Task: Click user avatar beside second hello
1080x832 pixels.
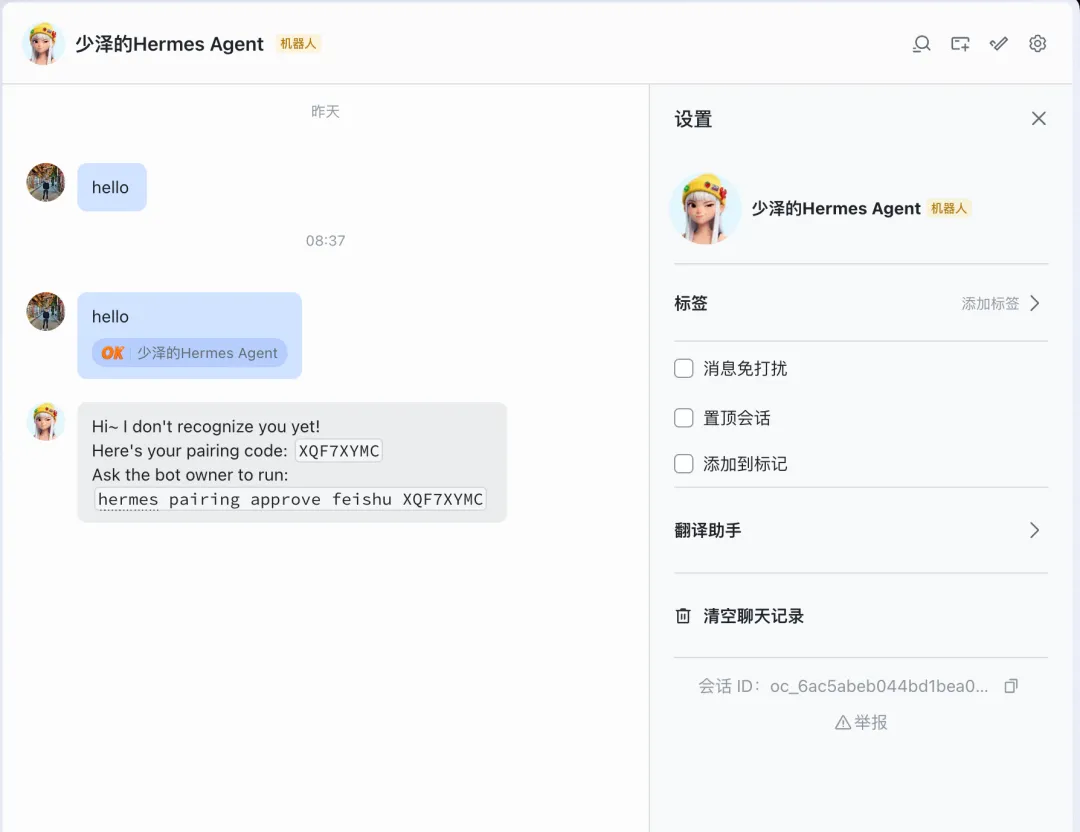Action: [45, 311]
